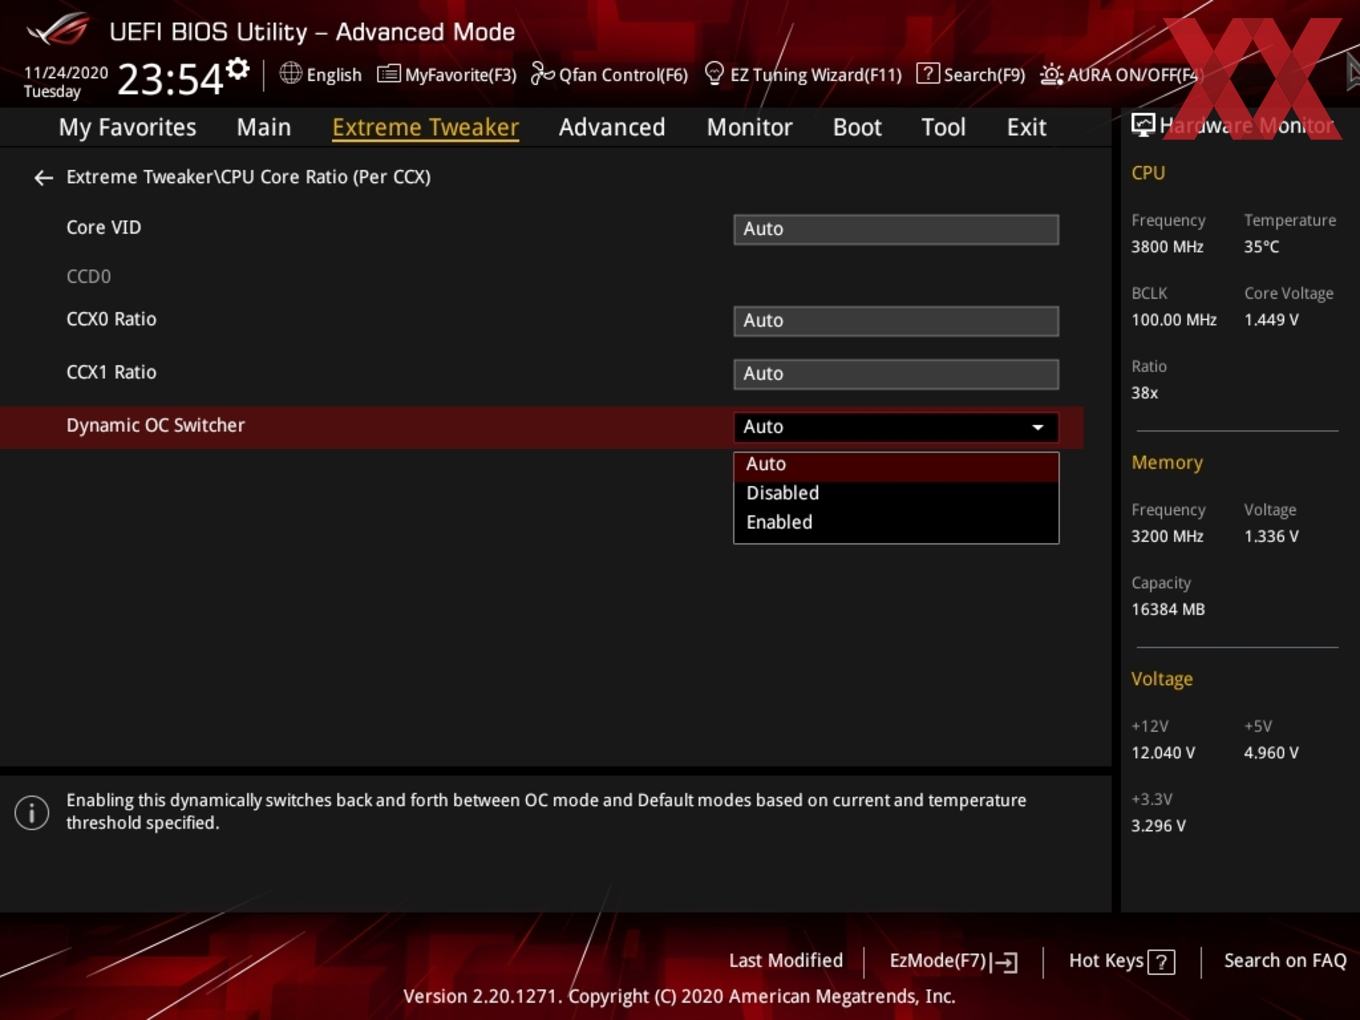
Task: Switch to the Boot tab
Action: coord(857,127)
